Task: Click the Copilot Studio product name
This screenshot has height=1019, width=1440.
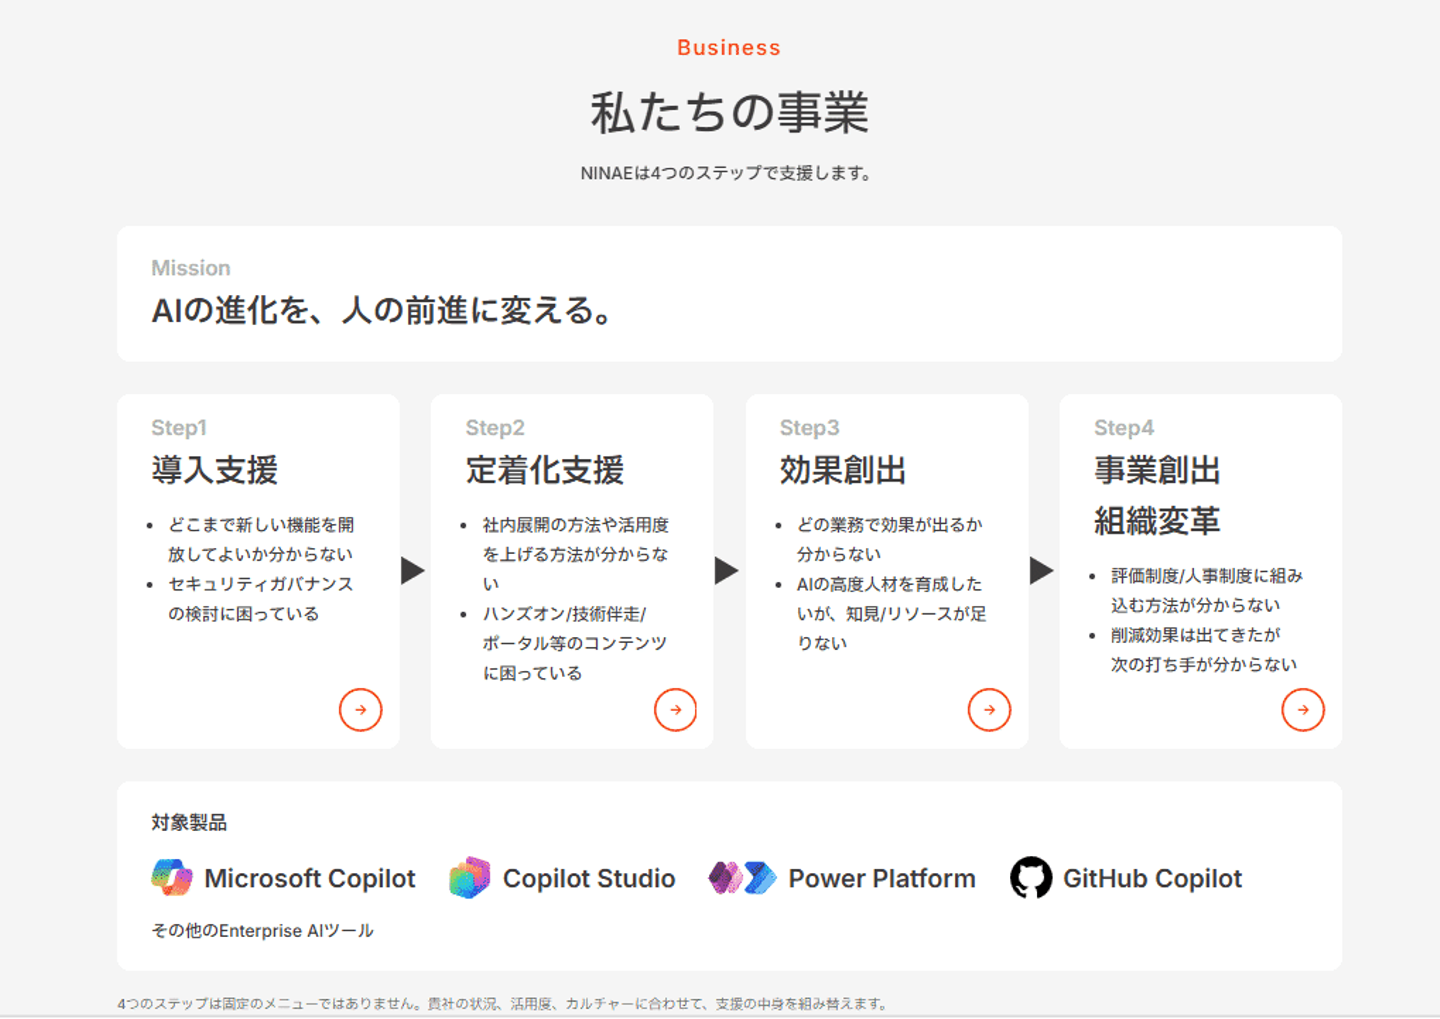Action: coord(589,878)
